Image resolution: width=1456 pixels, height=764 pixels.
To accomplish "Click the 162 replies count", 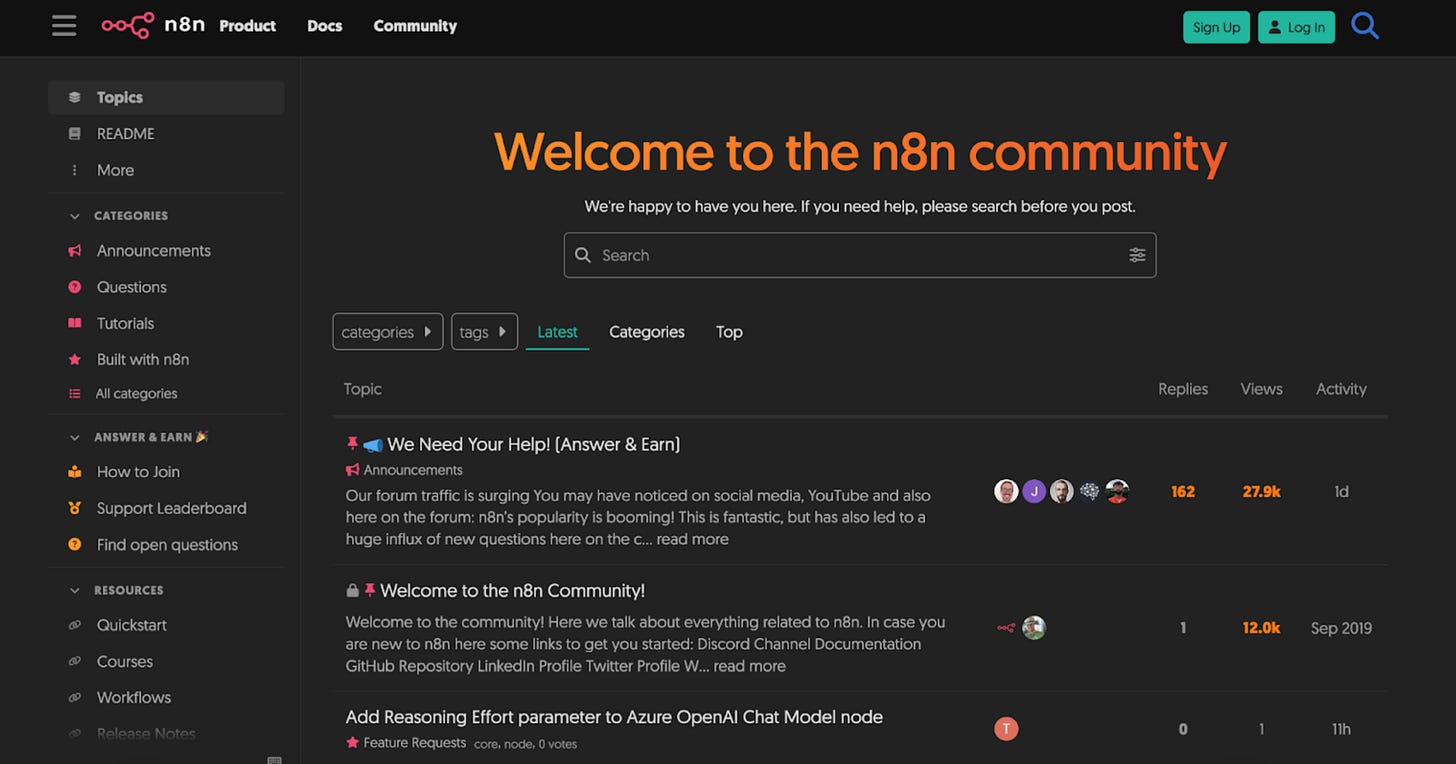I will tap(1183, 491).
